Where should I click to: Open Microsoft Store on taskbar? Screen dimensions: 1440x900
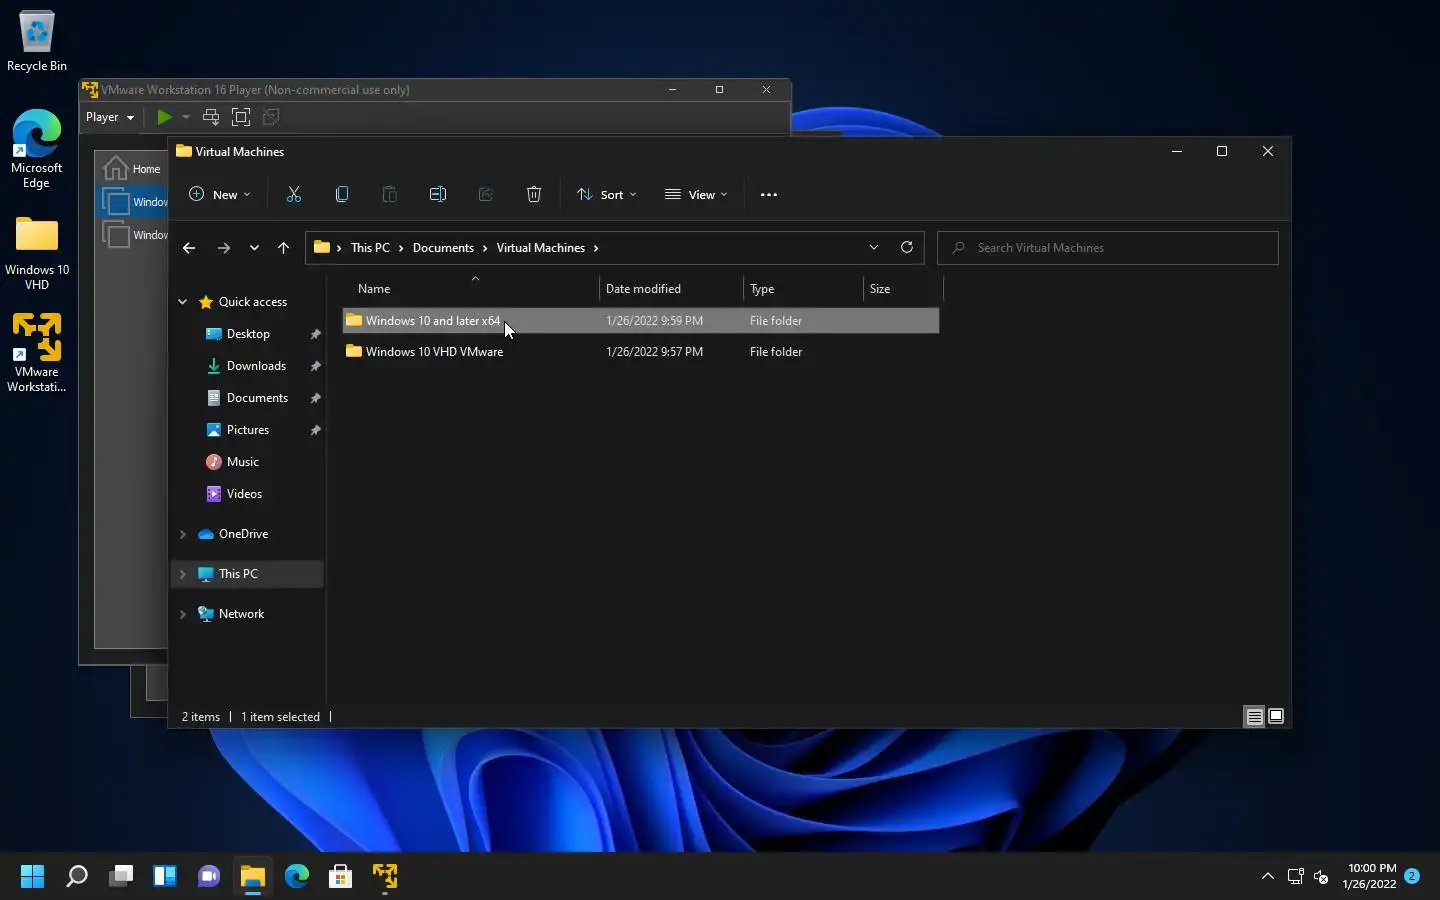341,877
